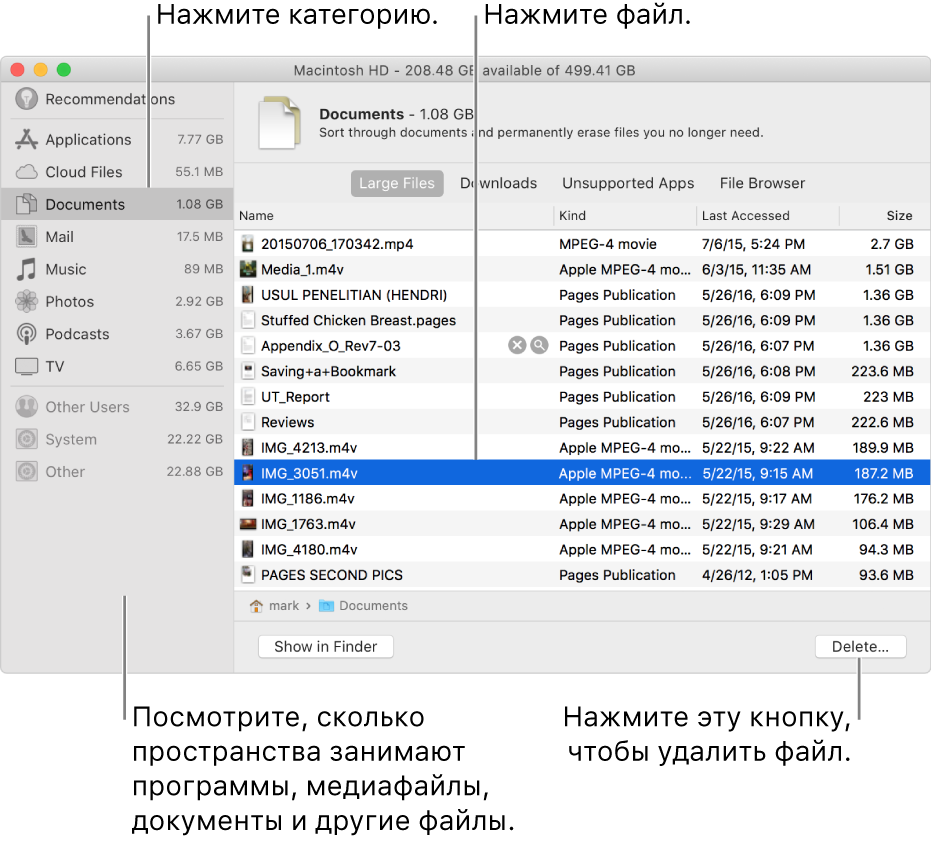This screenshot has width=931, height=841.
Task: Switch to the File Browser tab
Action: point(762,184)
